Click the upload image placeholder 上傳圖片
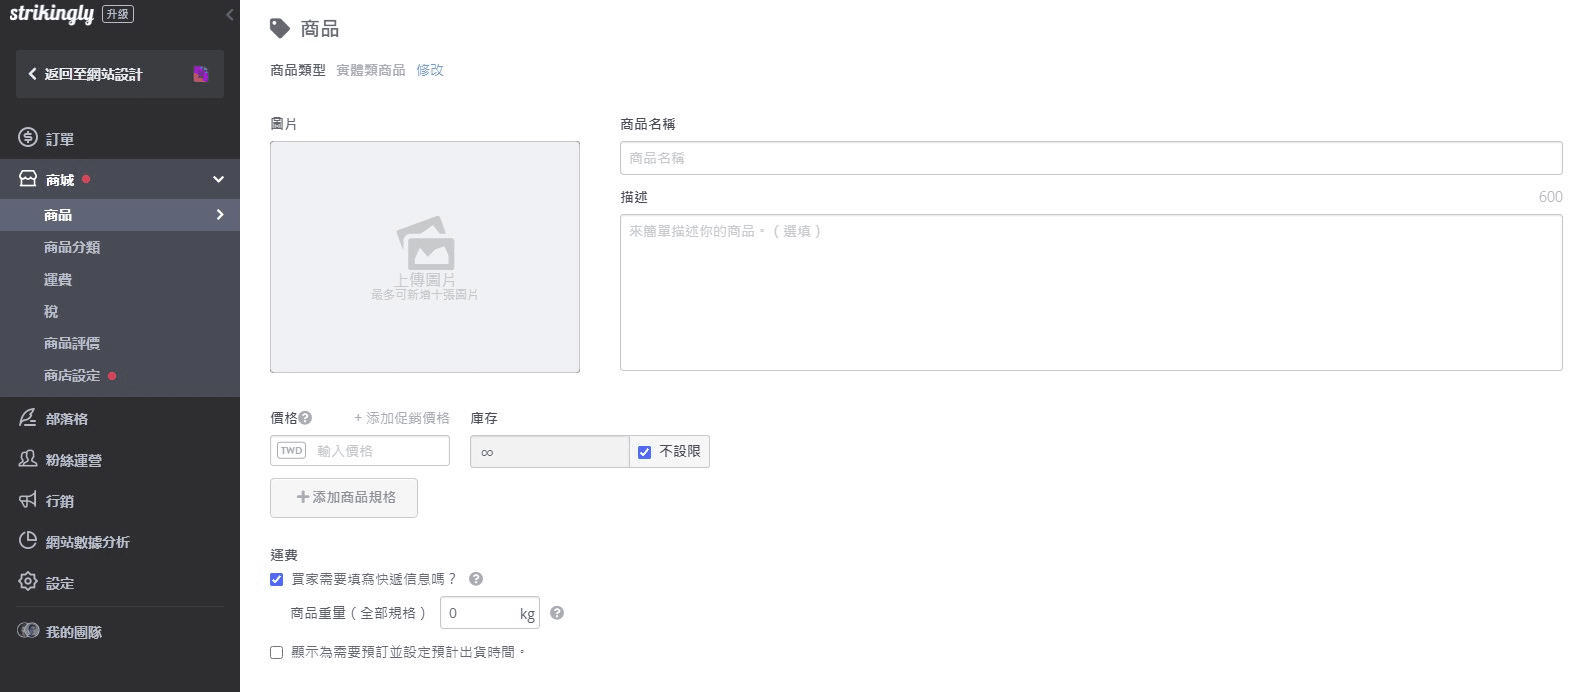 click(x=425, y=257)
